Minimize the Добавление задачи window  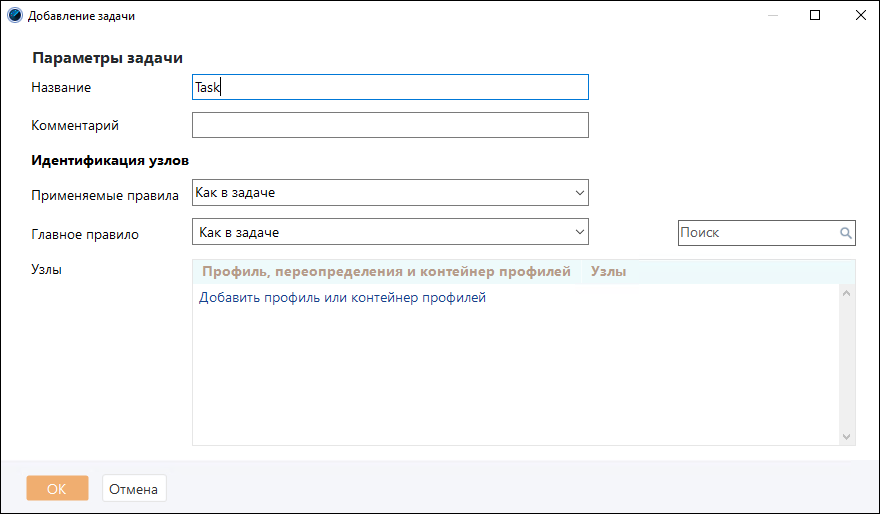coord(769,16)
